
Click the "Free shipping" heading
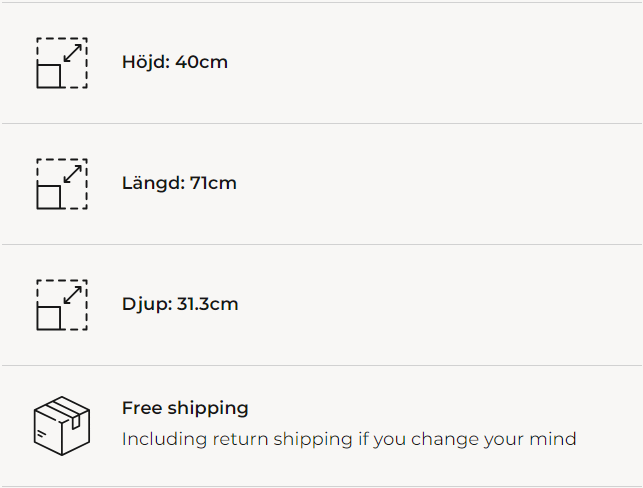tap(185, 408)
